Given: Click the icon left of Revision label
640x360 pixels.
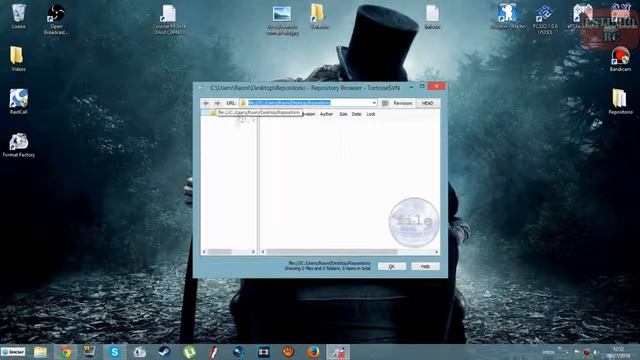Looking at the screenshot, I should click(385, 103).
